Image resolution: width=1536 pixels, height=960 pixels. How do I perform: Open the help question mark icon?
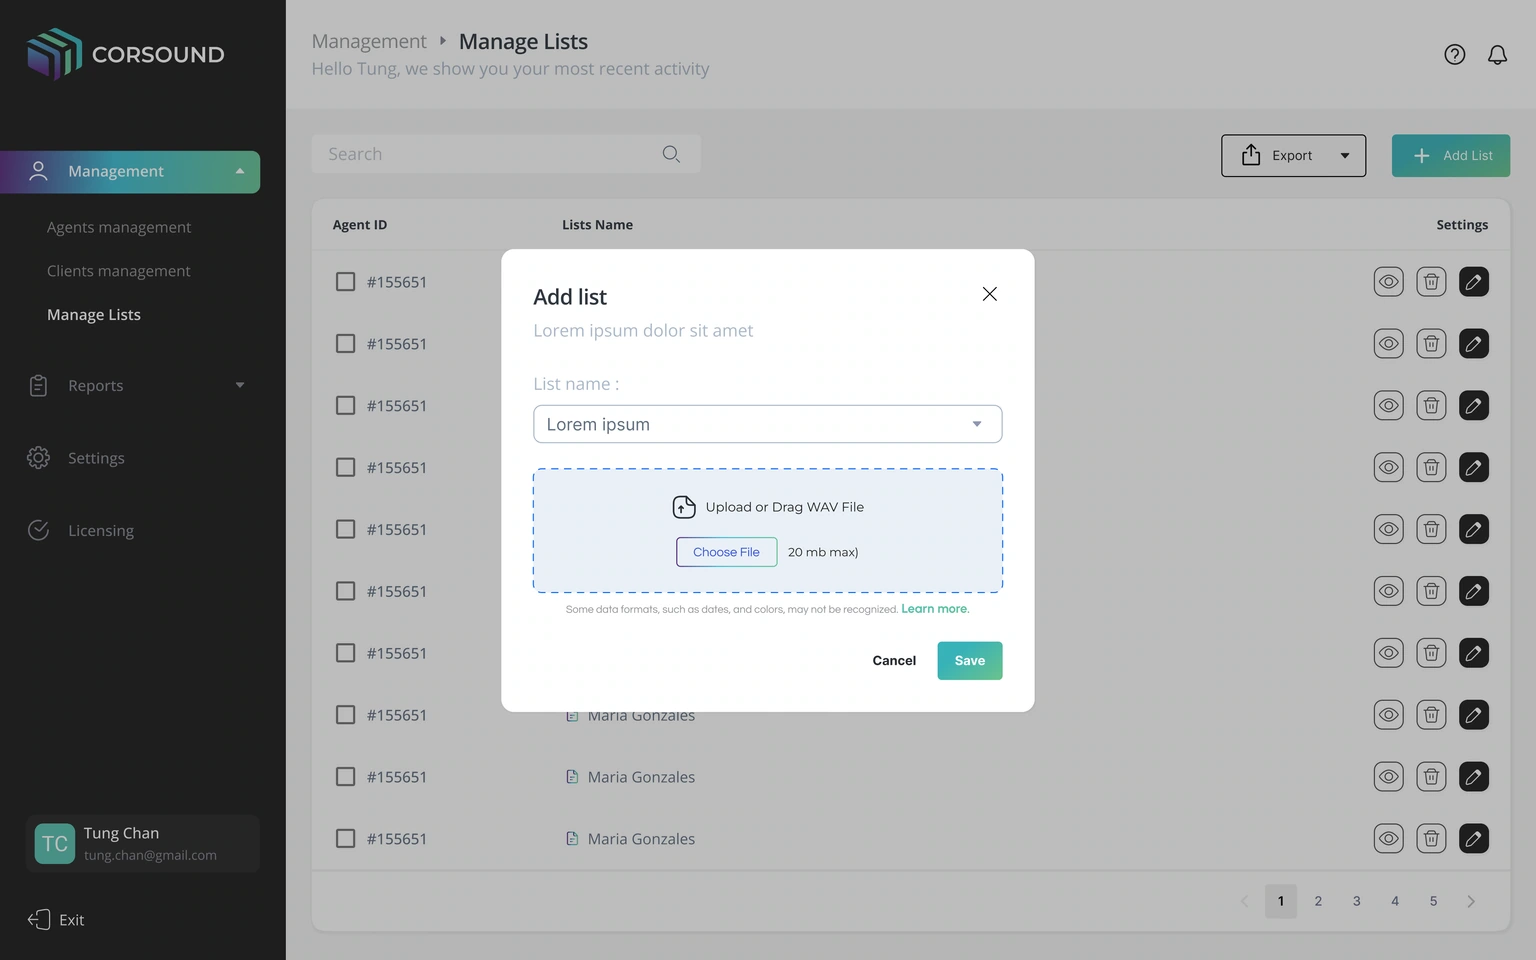point(1455,55)
